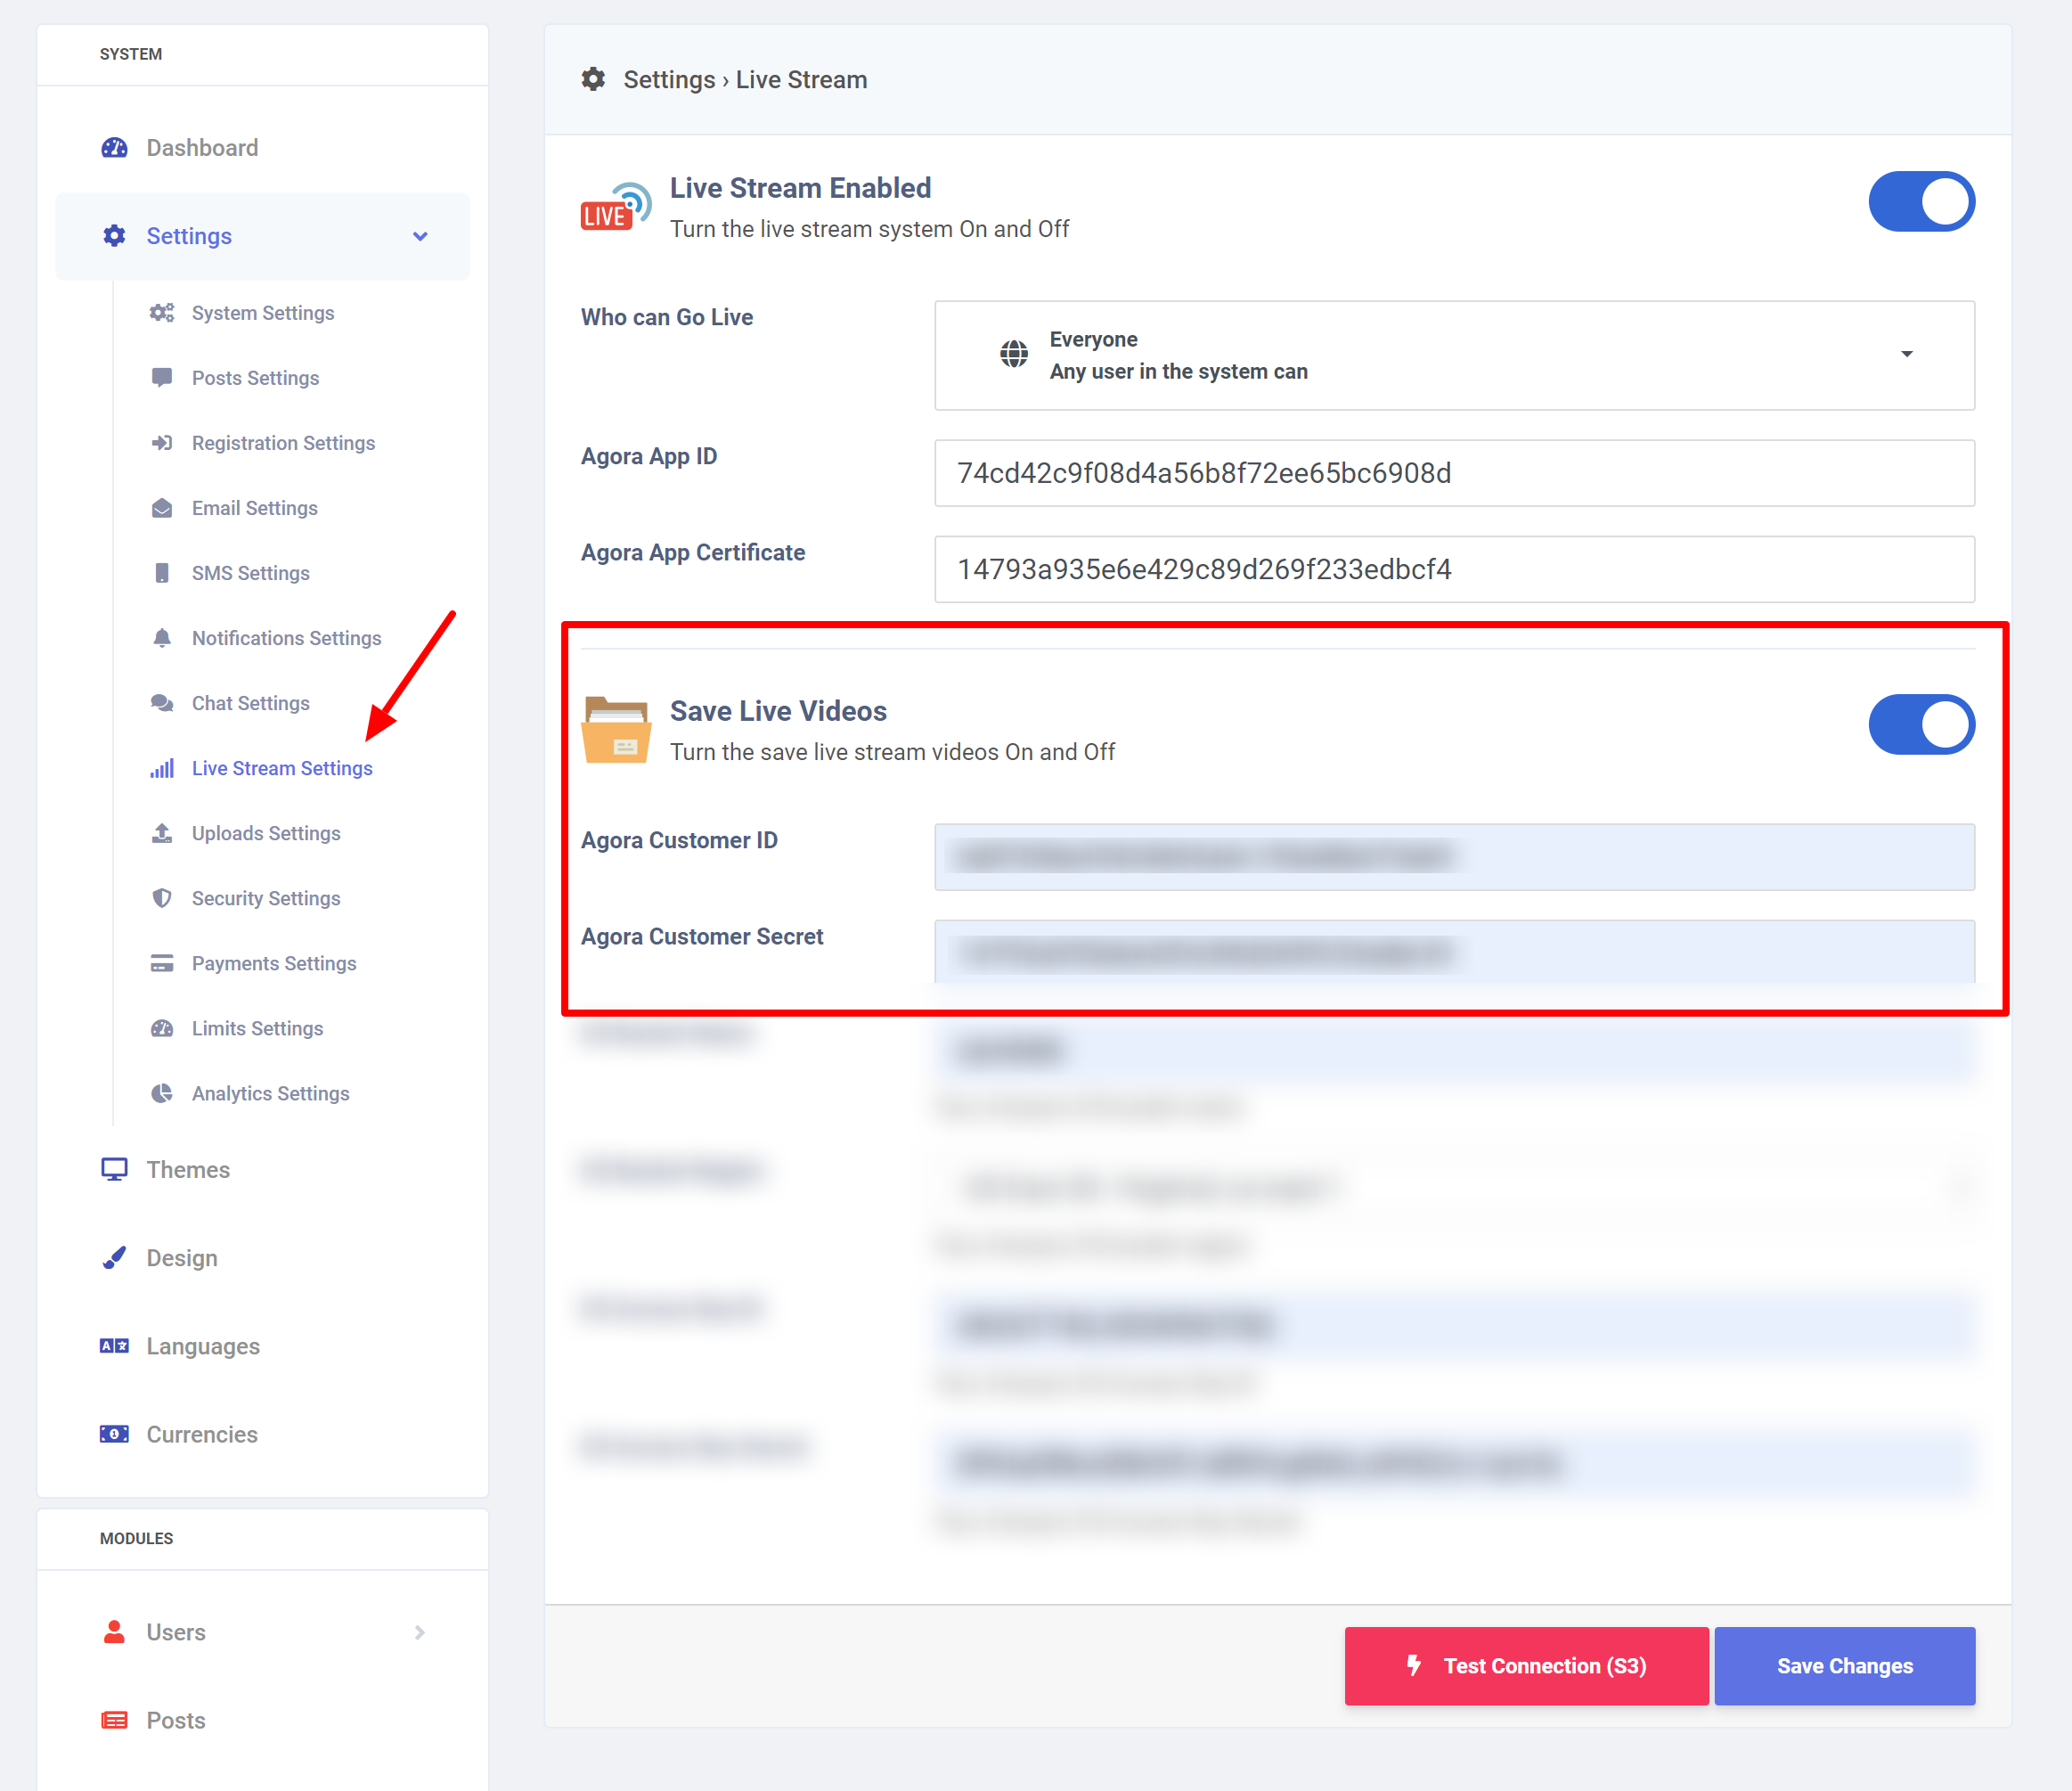
Task: Click the Security Settings shield icon
Action: coord(162,898)
